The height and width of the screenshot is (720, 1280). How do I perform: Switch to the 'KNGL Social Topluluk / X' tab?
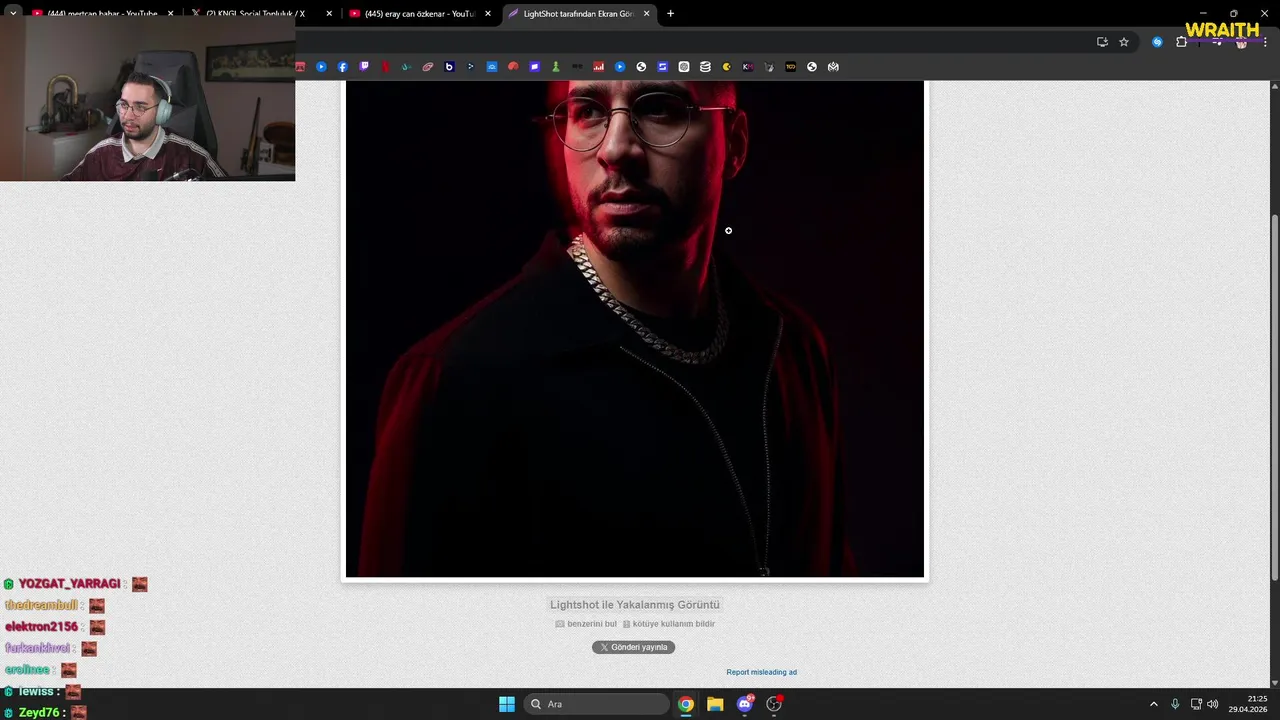[x=262, y=14]
